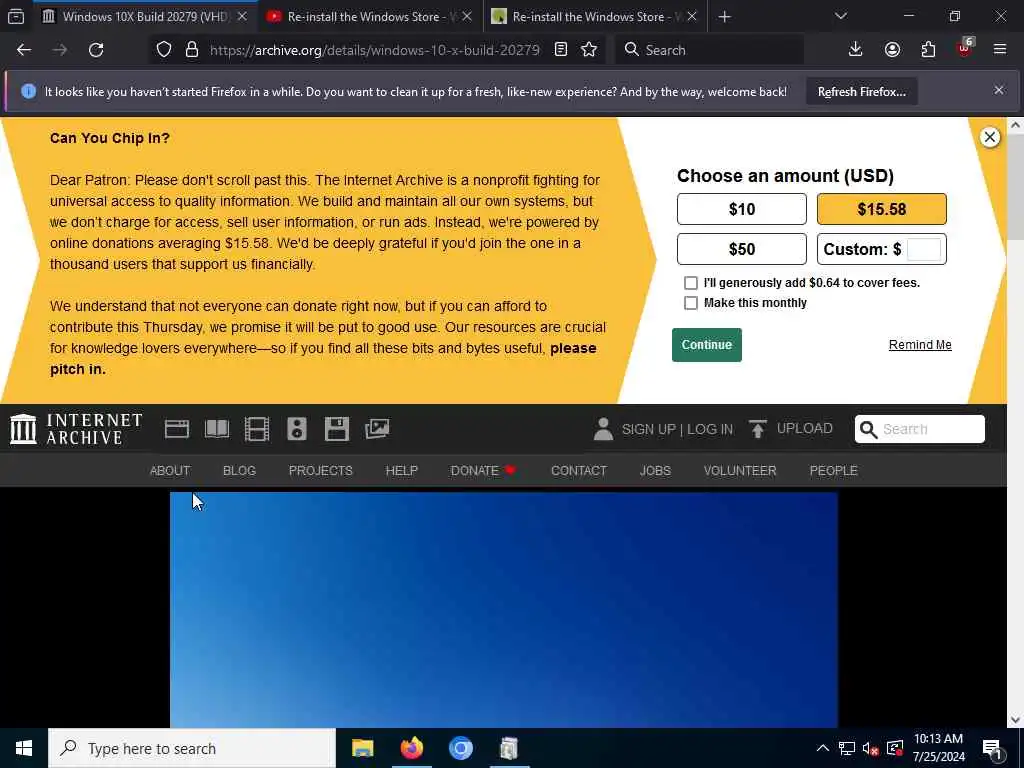The height and width of the screenshot is (768, 1024).
Task: Click the Refresh Firefox... button
Action: [x=861, y=92]
